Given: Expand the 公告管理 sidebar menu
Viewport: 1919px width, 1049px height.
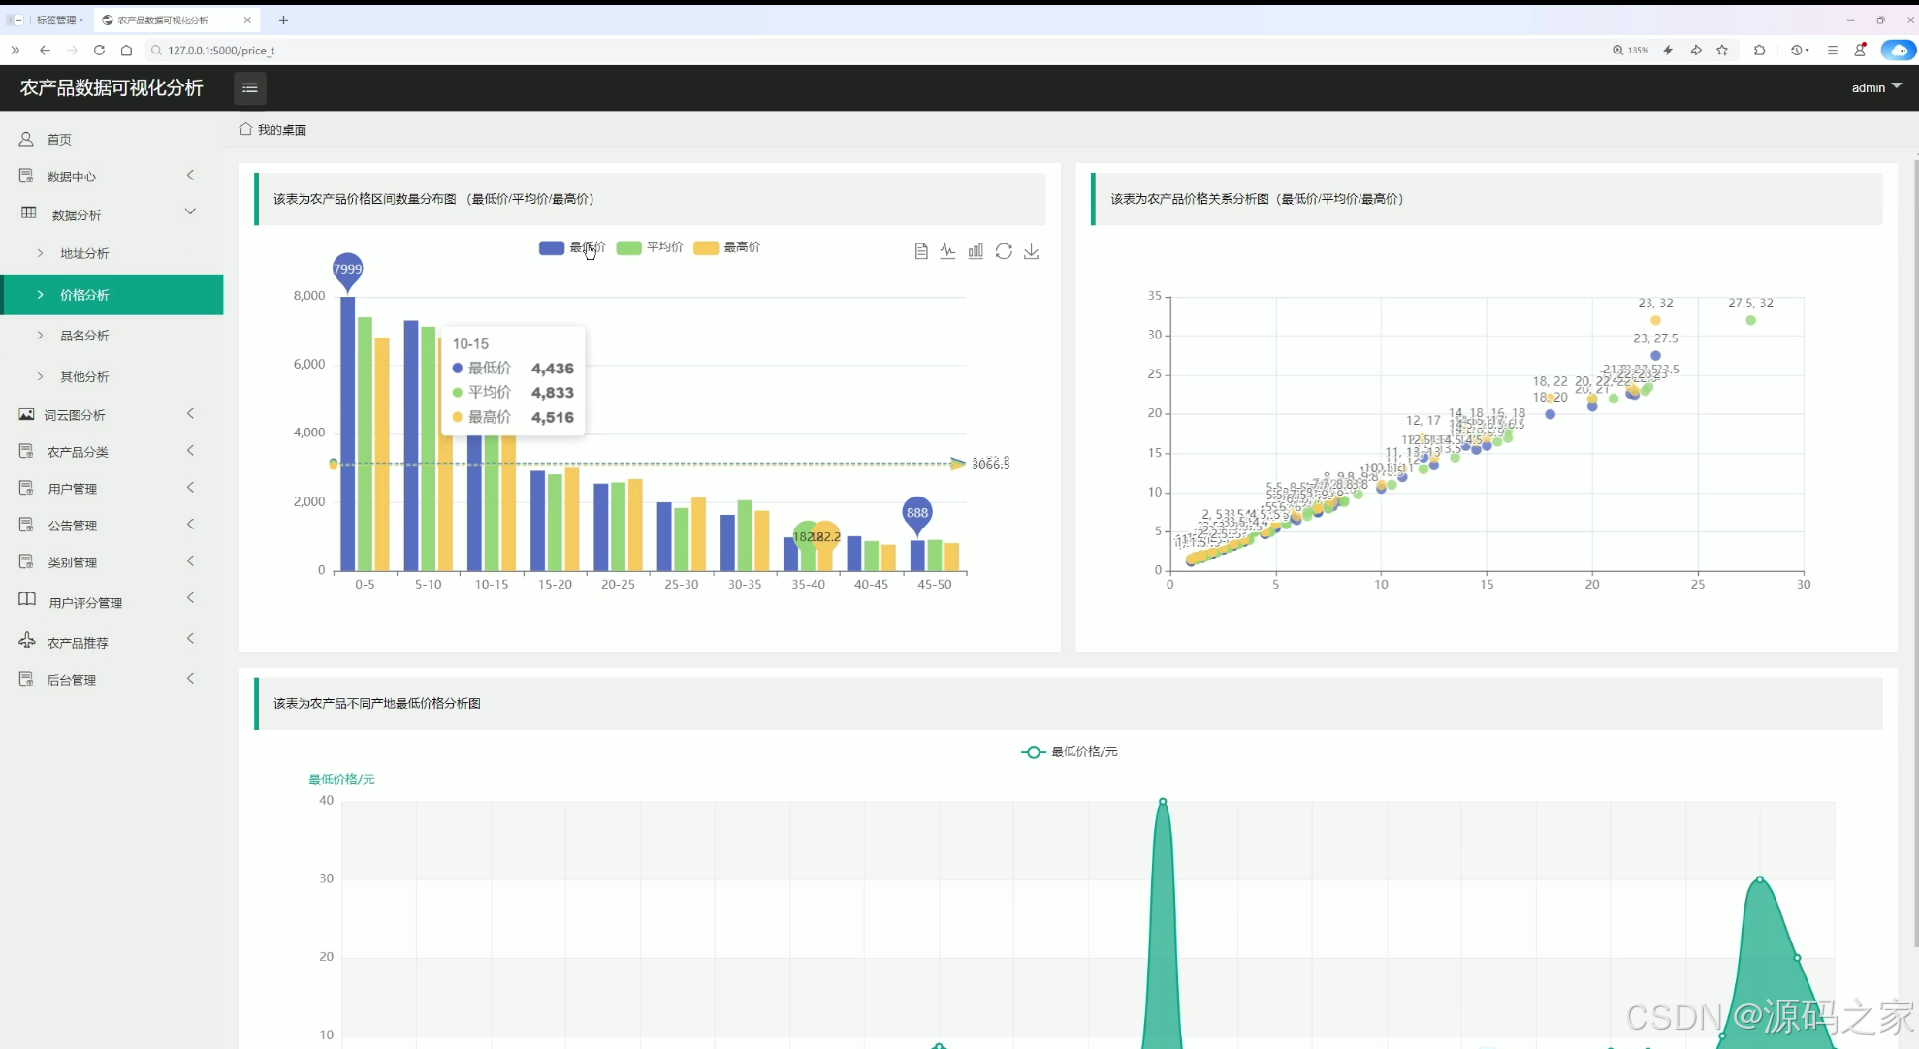Looking at the screenshot, I should (111, 525).
